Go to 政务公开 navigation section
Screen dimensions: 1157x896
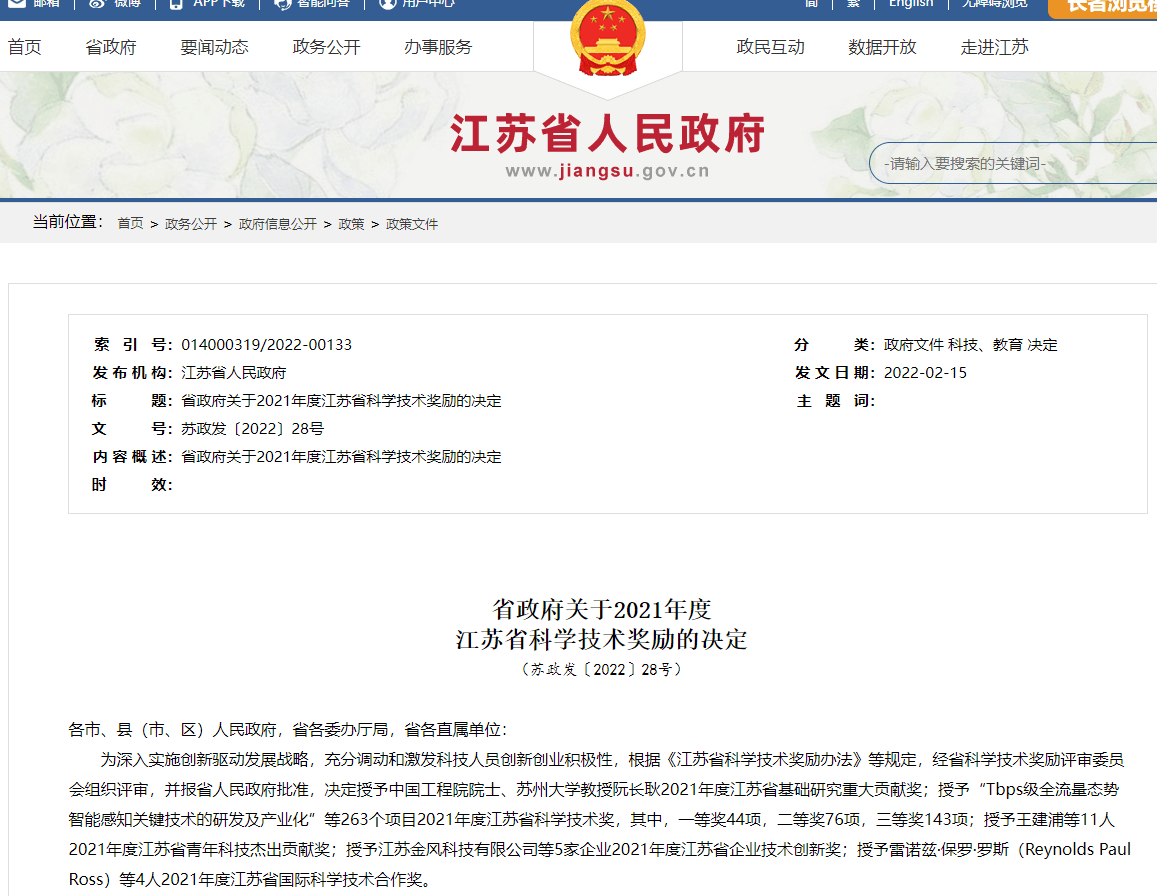(326, 47)
